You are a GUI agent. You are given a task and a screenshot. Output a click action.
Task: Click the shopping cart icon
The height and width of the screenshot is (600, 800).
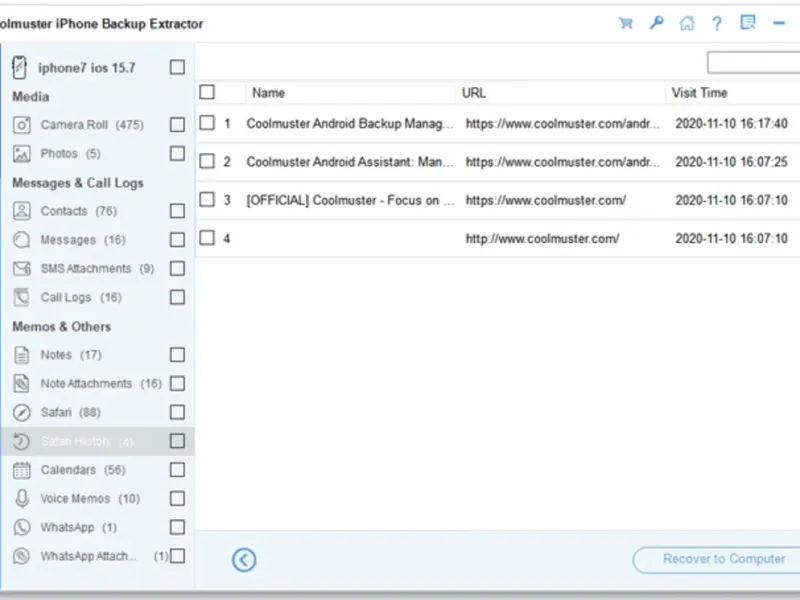pyautogui.click(x=626, y=23)
